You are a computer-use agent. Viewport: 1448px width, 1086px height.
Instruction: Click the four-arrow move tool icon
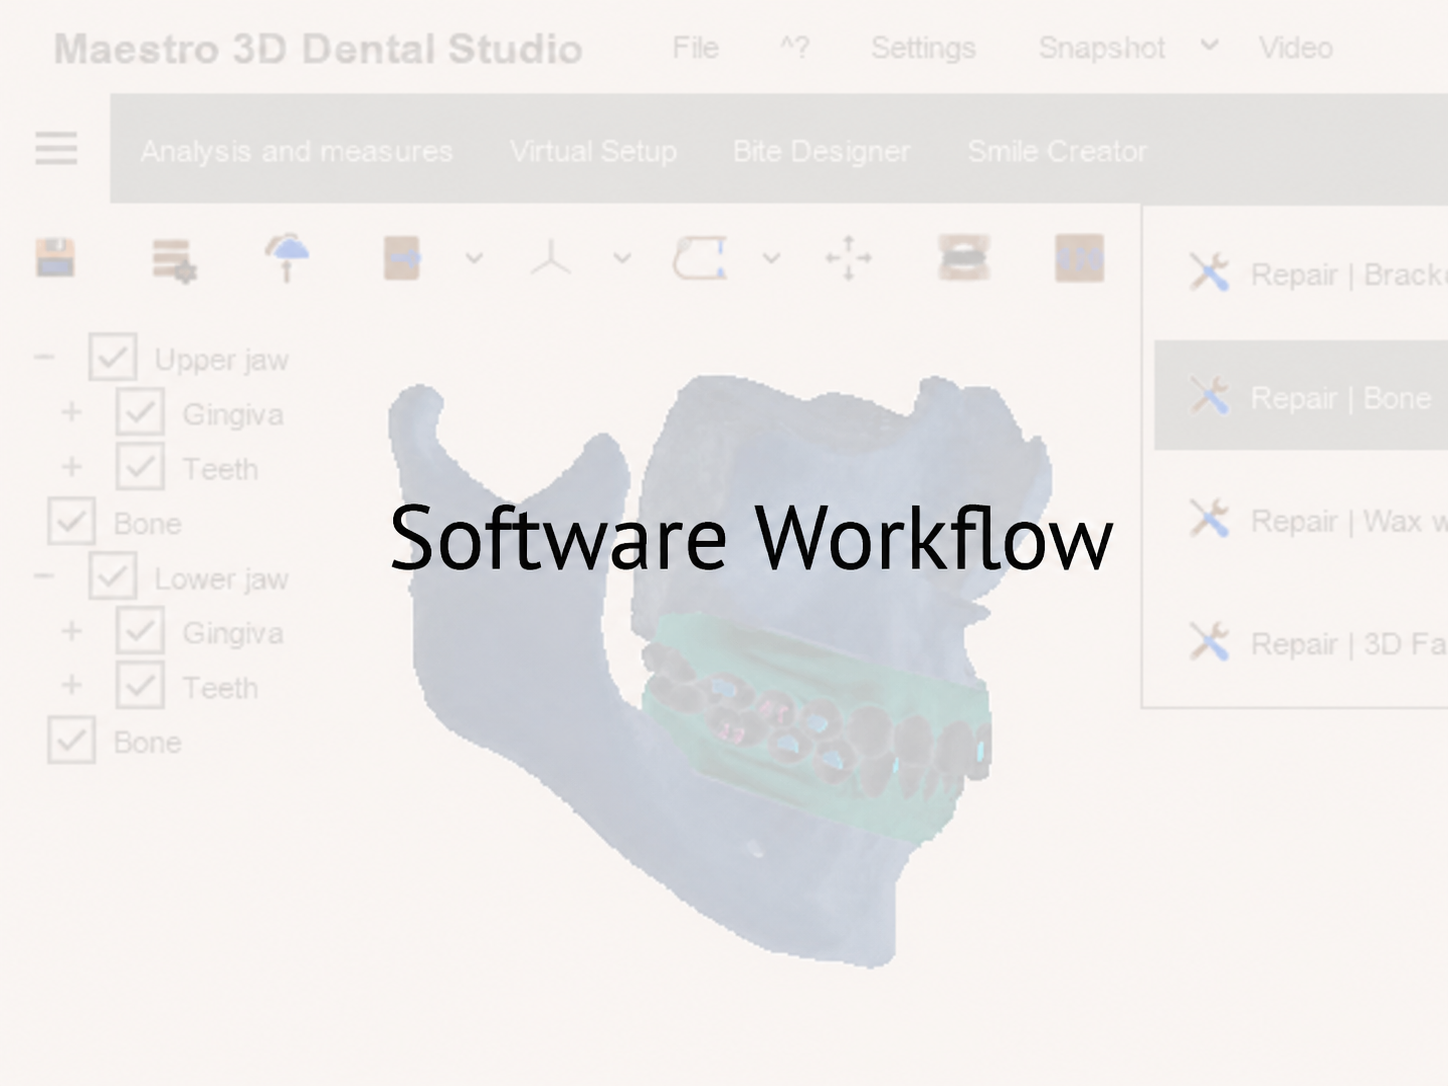point(848,258)
